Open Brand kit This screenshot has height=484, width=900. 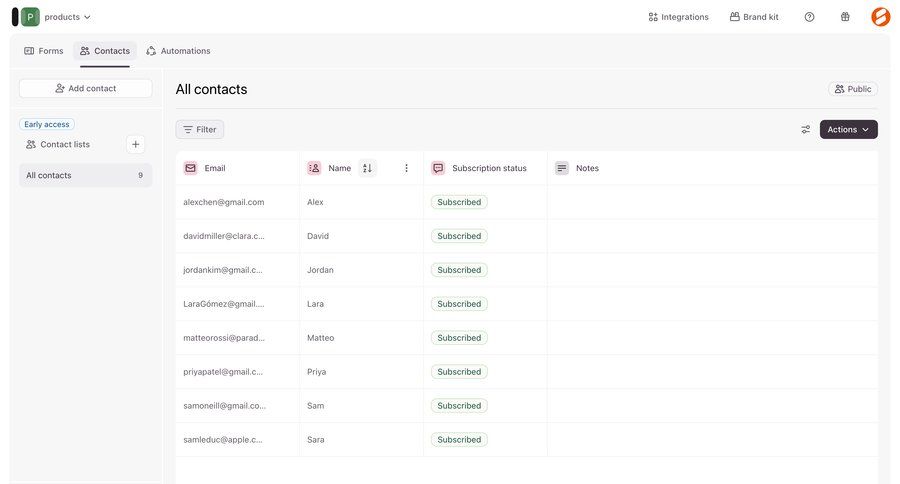click(754, 17)
